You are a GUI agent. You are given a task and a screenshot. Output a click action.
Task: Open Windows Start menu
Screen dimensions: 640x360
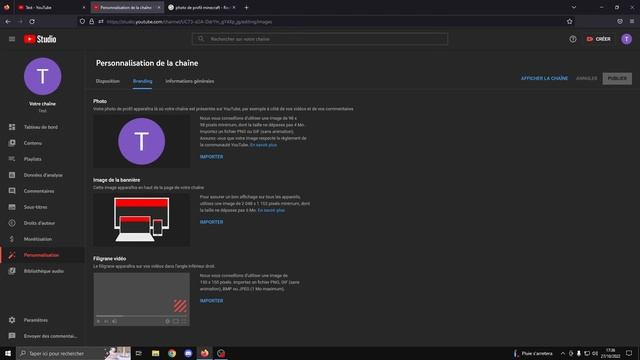tap(8, 353)
